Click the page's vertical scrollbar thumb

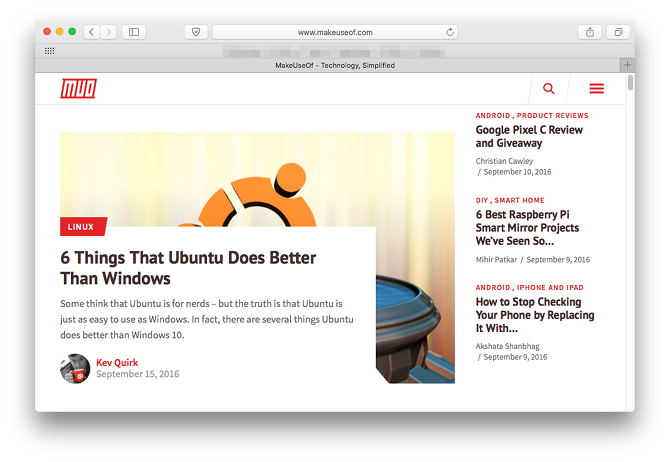(x=630, y=82)
